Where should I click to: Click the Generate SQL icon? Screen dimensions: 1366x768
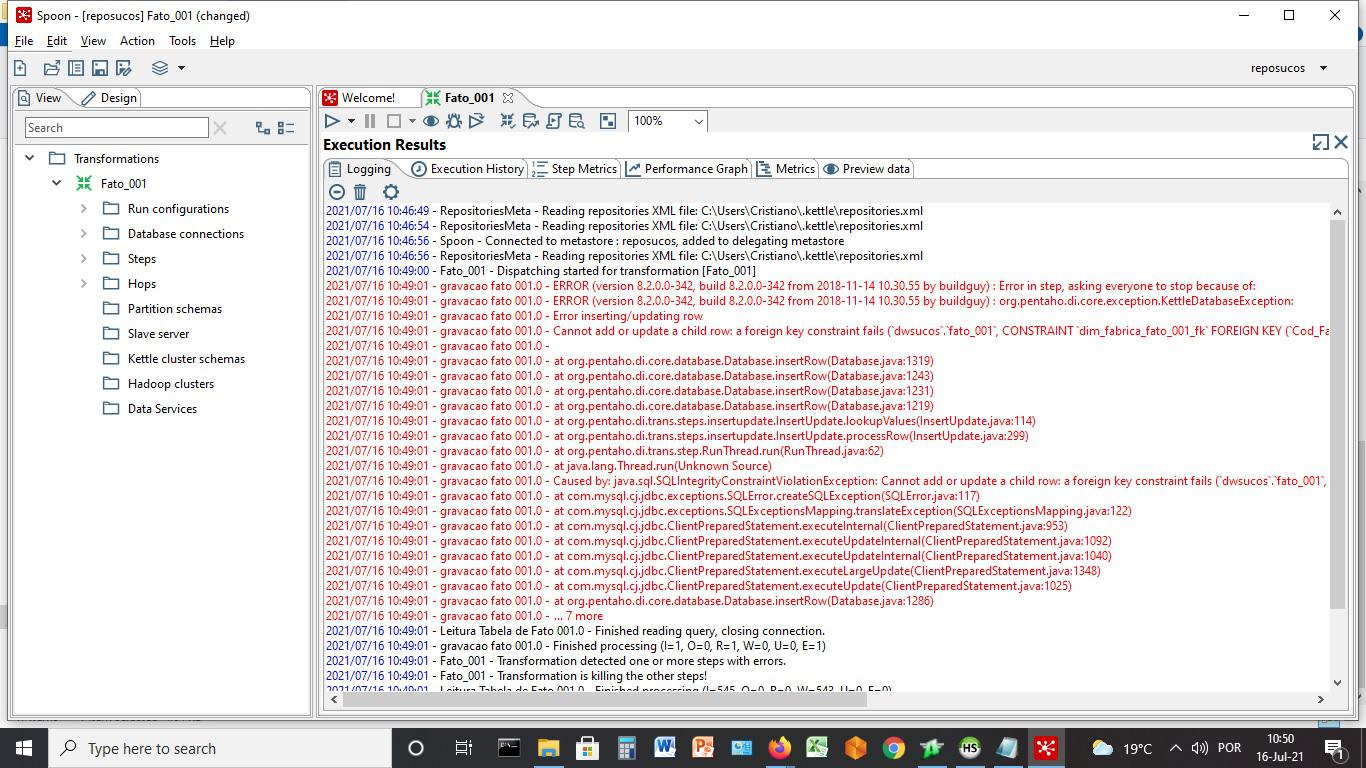click(554, 121)
